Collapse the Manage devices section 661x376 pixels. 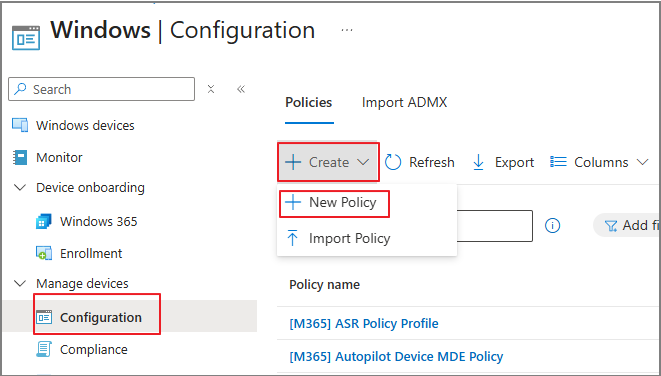coord(20,283)
